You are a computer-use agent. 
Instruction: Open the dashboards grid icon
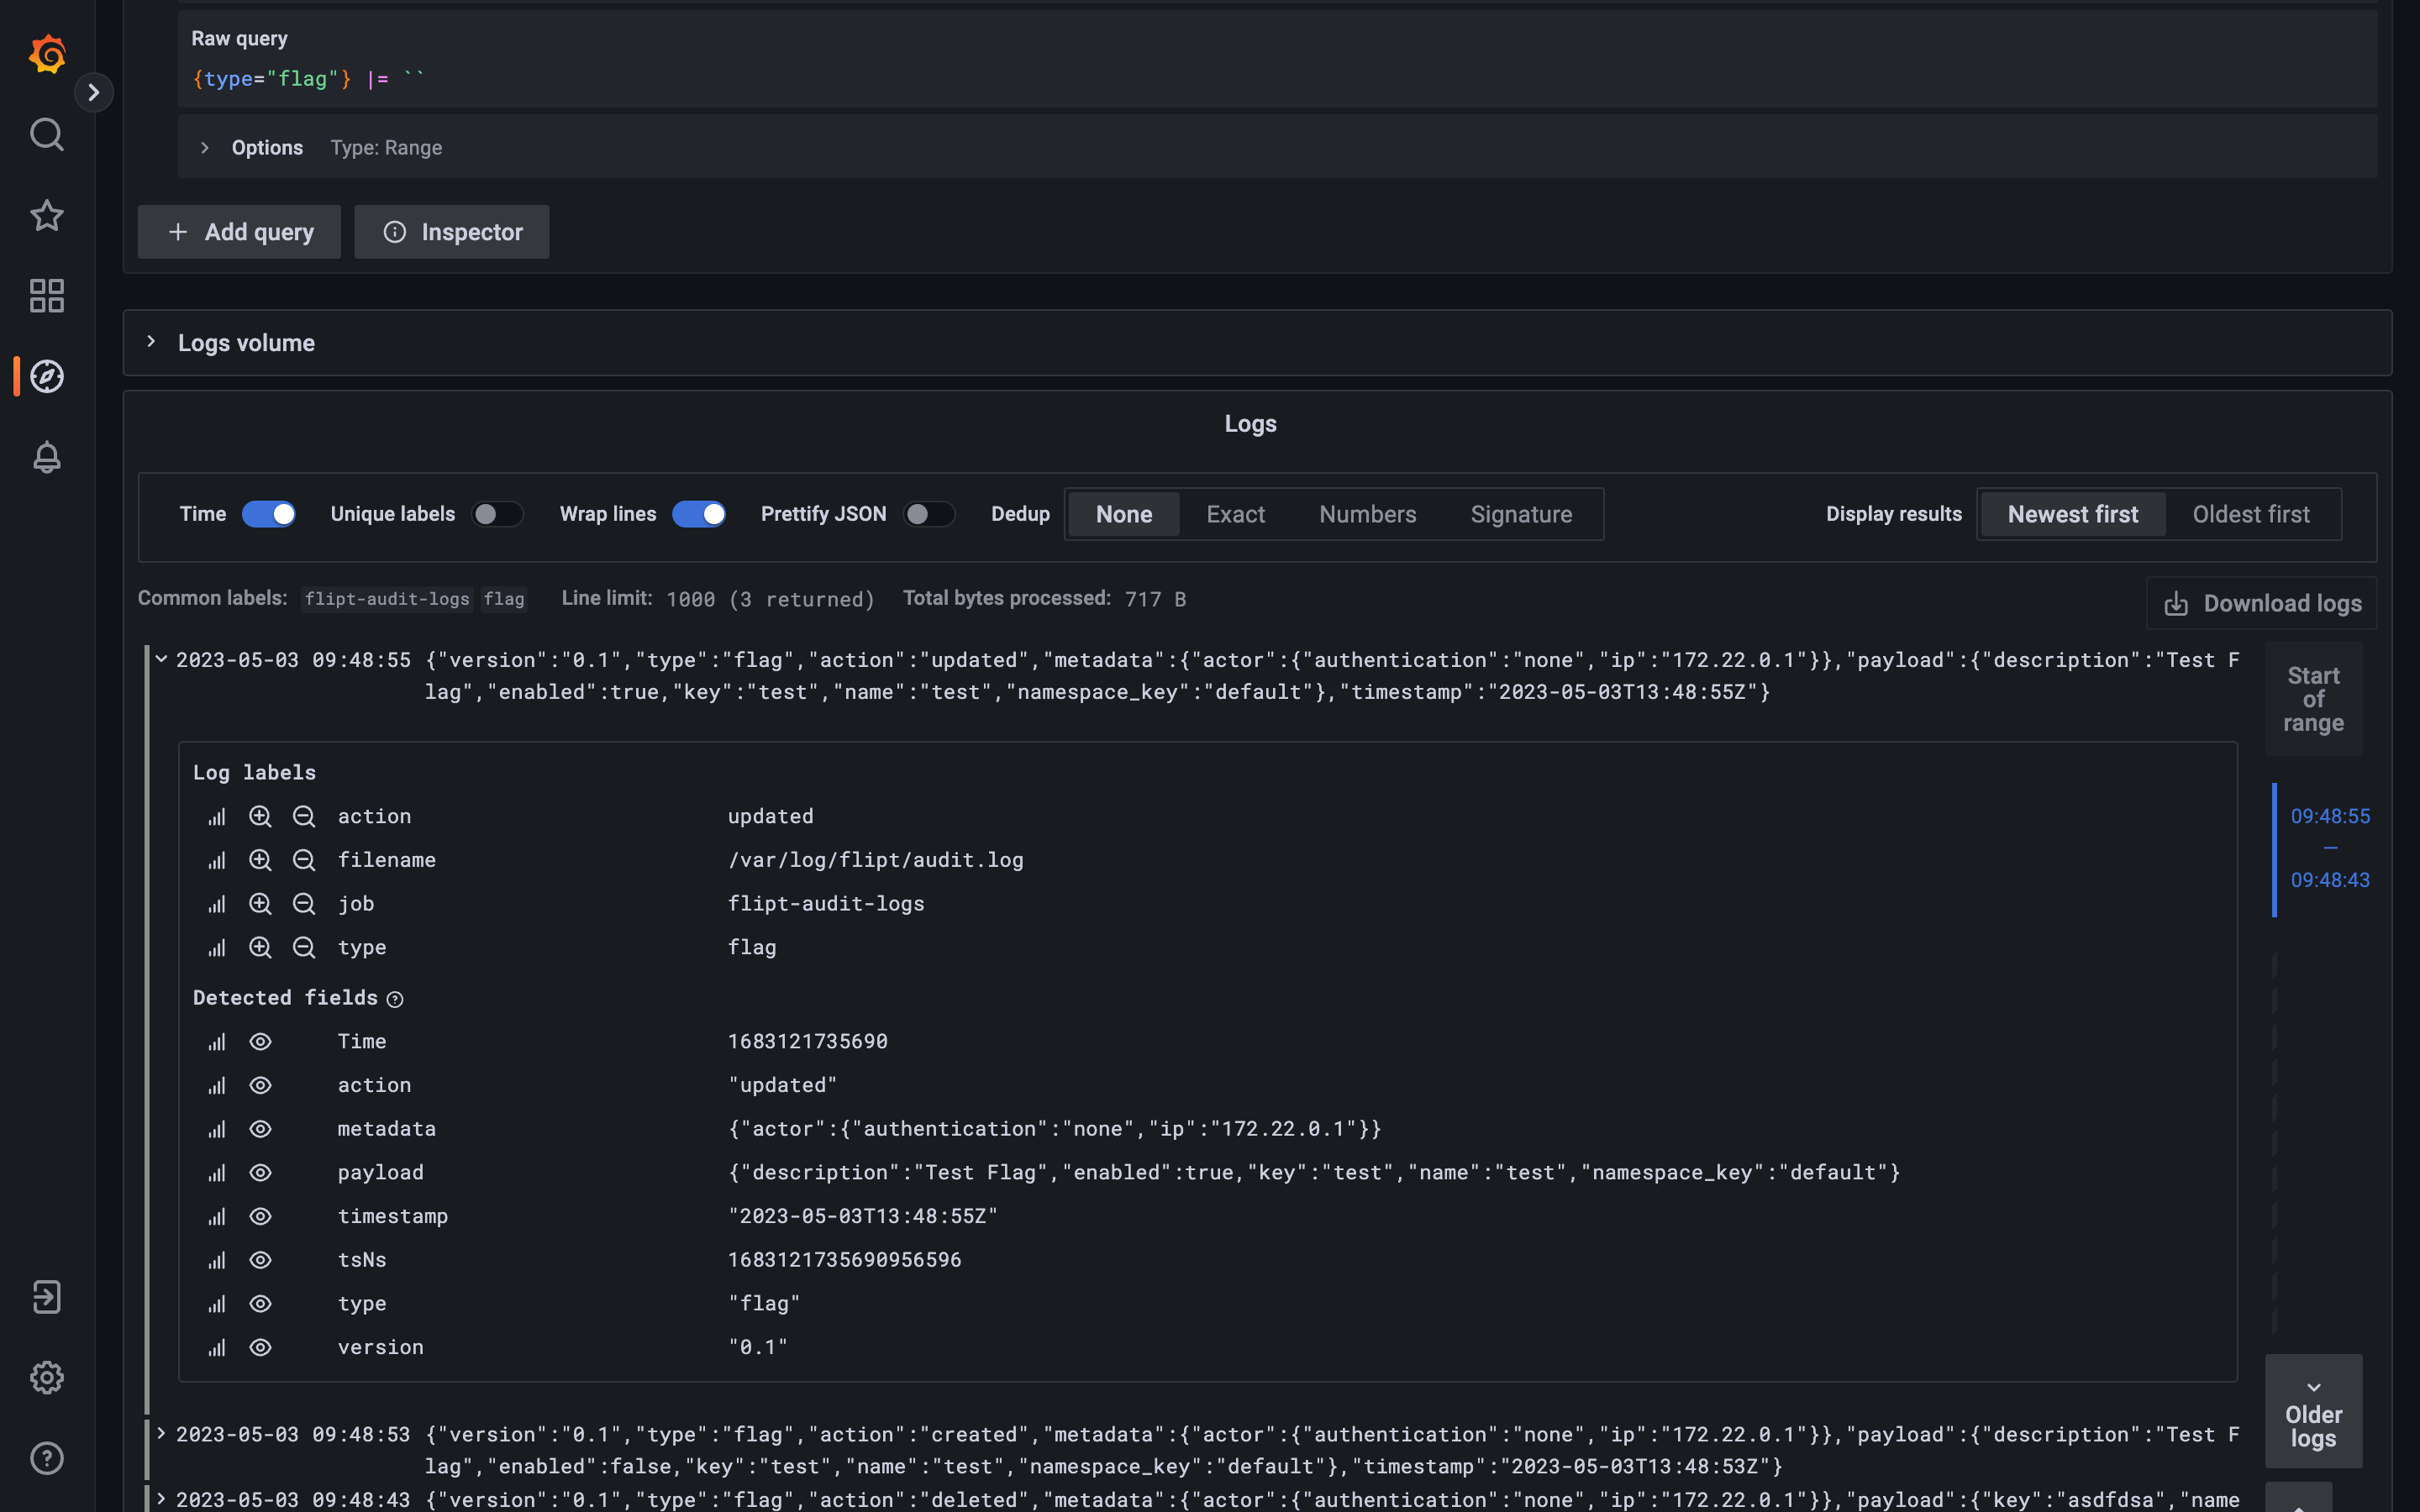47,296
